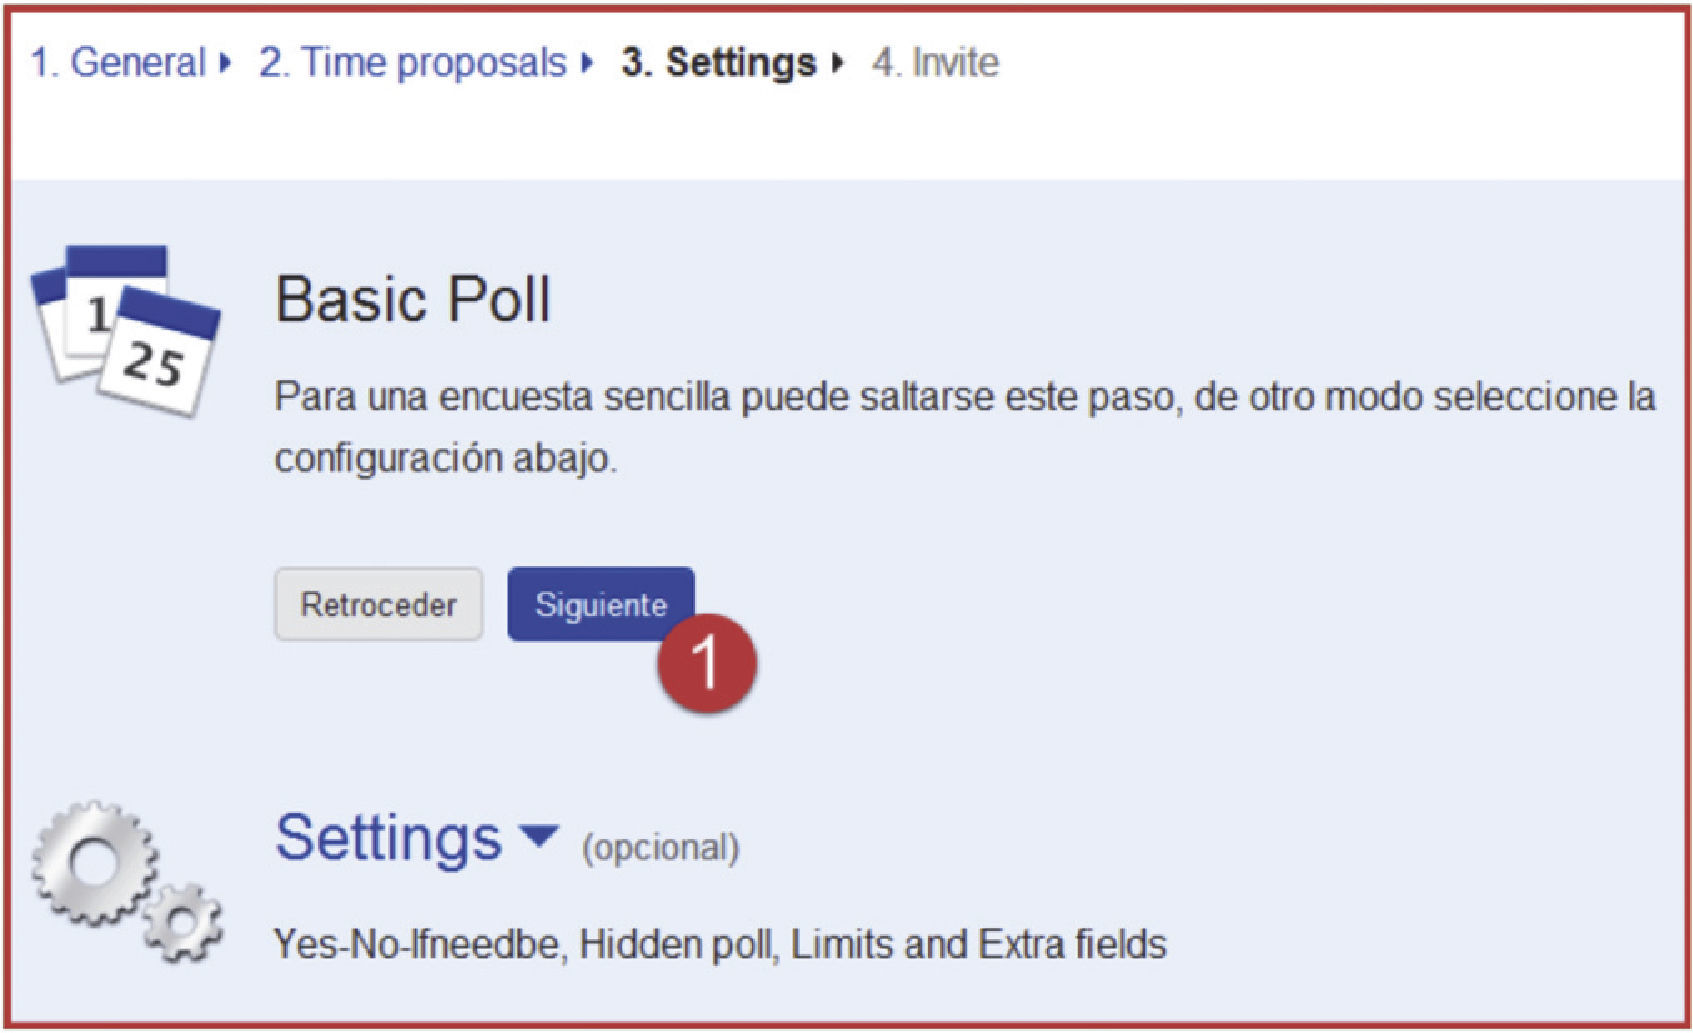This screenshot has height=1033, width=1693.
Task: Open the 2. Time proposals step
Action: click(x=412, y=63)
